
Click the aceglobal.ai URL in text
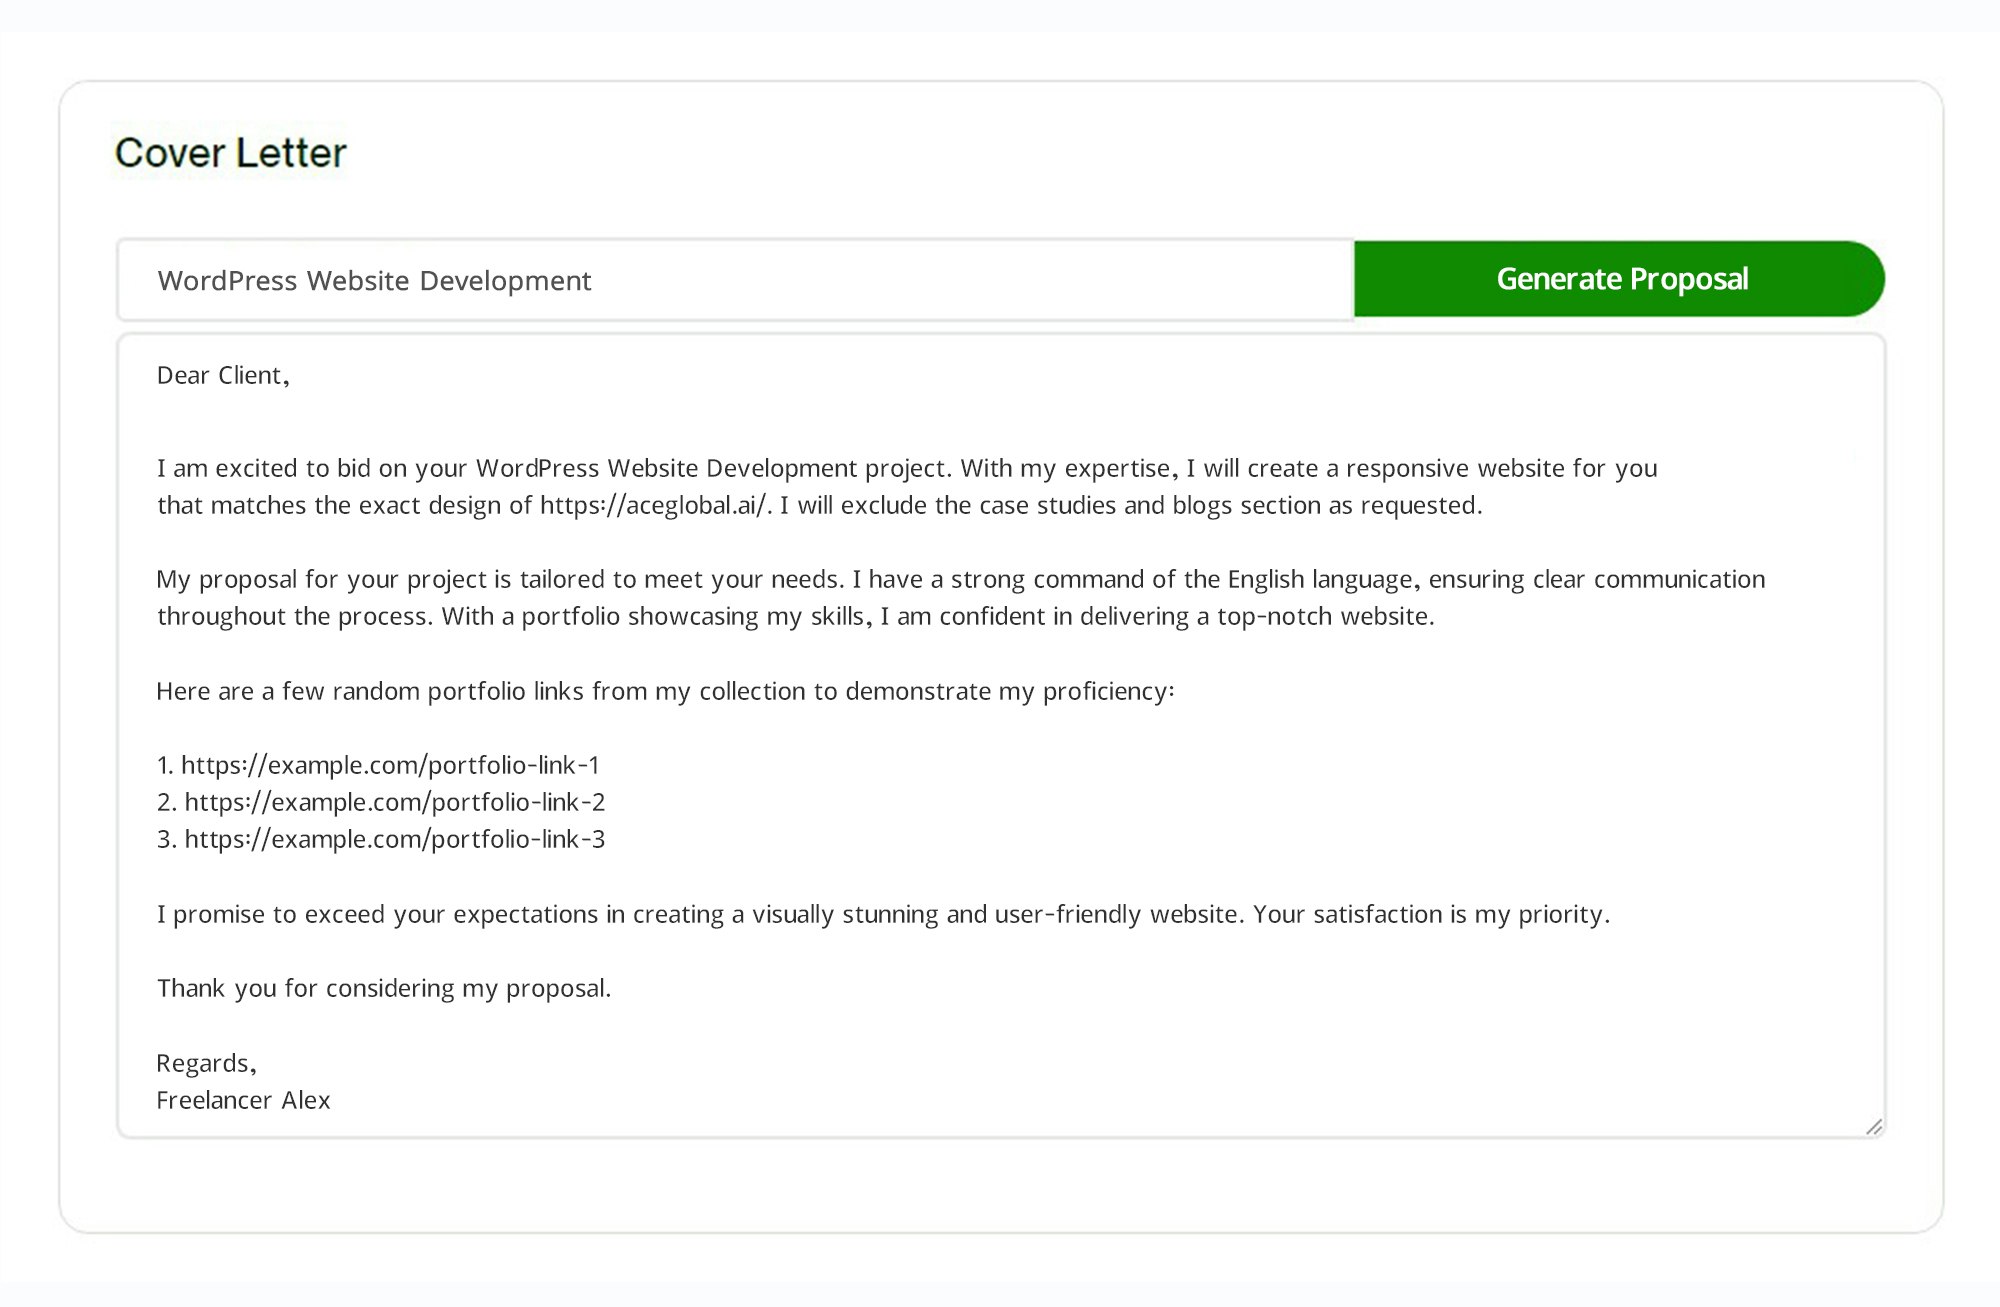click(654, 505)
